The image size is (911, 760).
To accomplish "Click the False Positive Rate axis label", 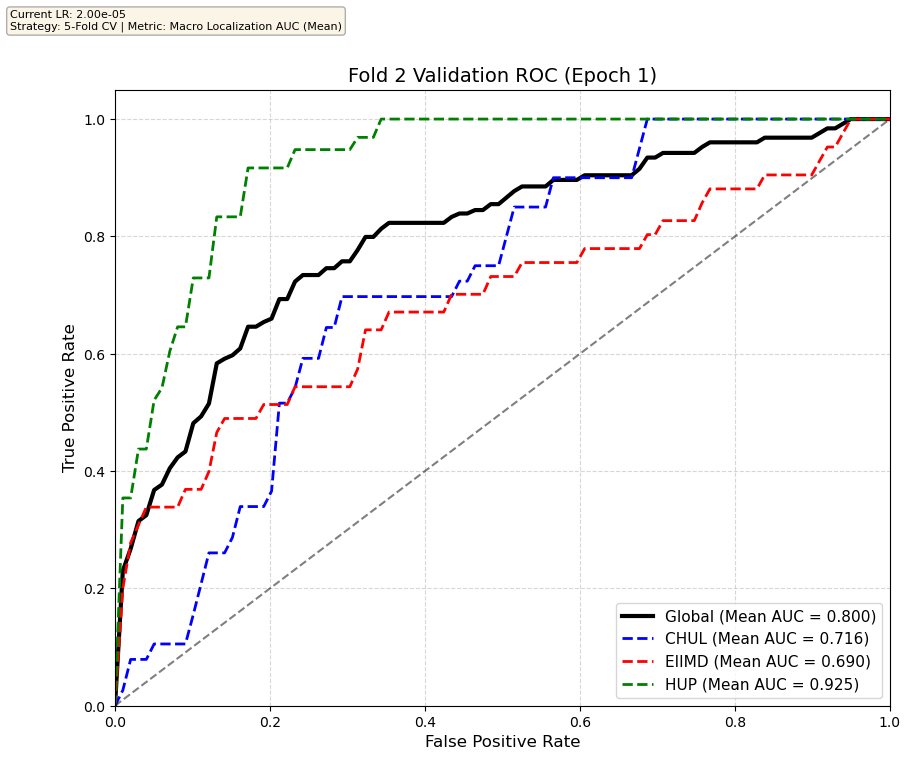I will click(x=502, y=742).
